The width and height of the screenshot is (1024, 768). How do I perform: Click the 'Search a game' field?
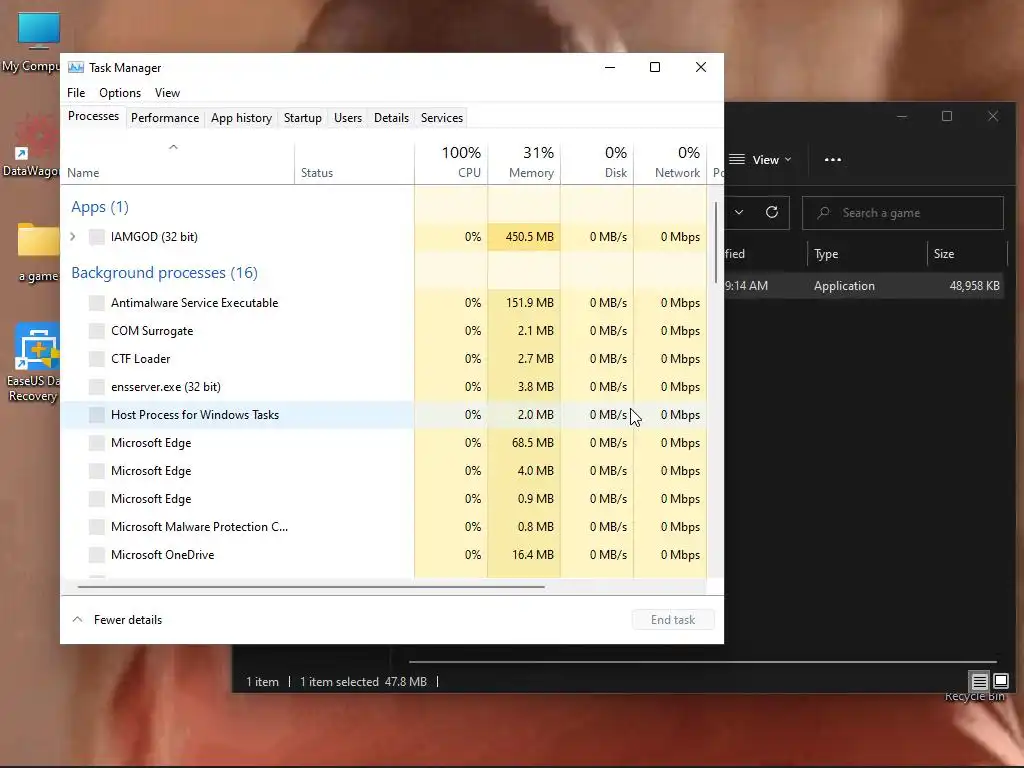pos(903,213)
